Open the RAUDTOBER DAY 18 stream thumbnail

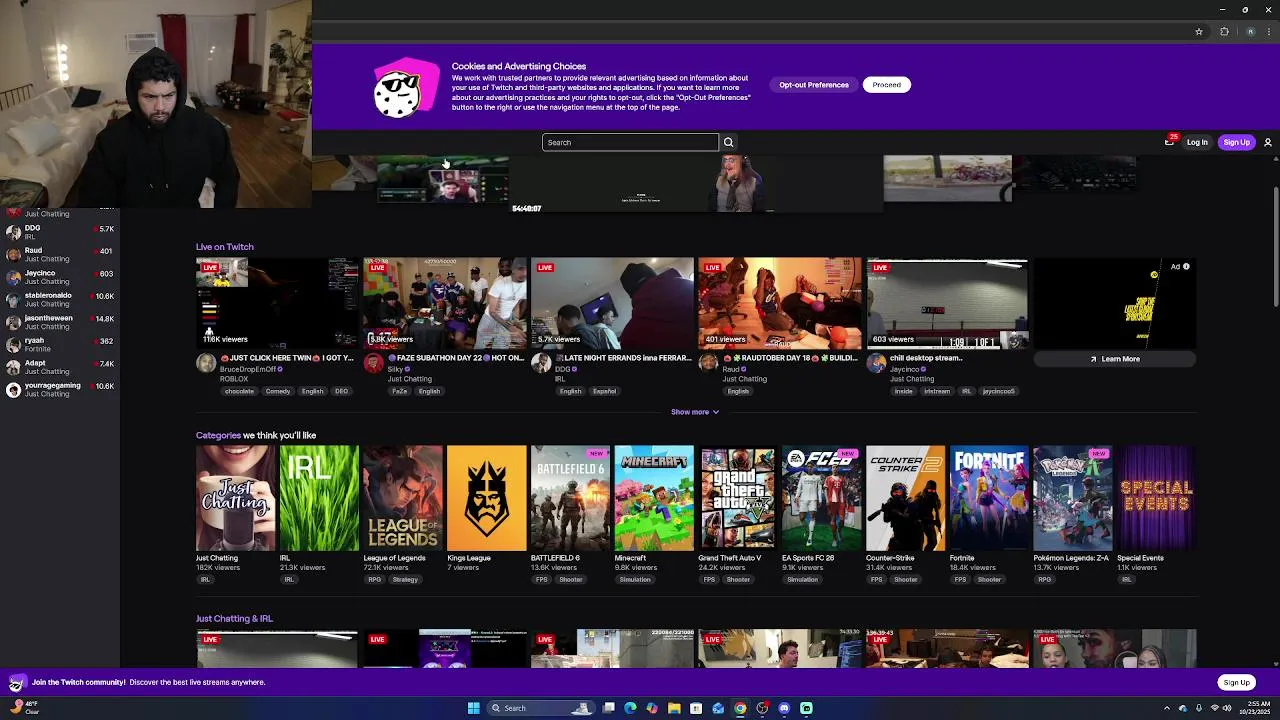[x=780, y=303]
